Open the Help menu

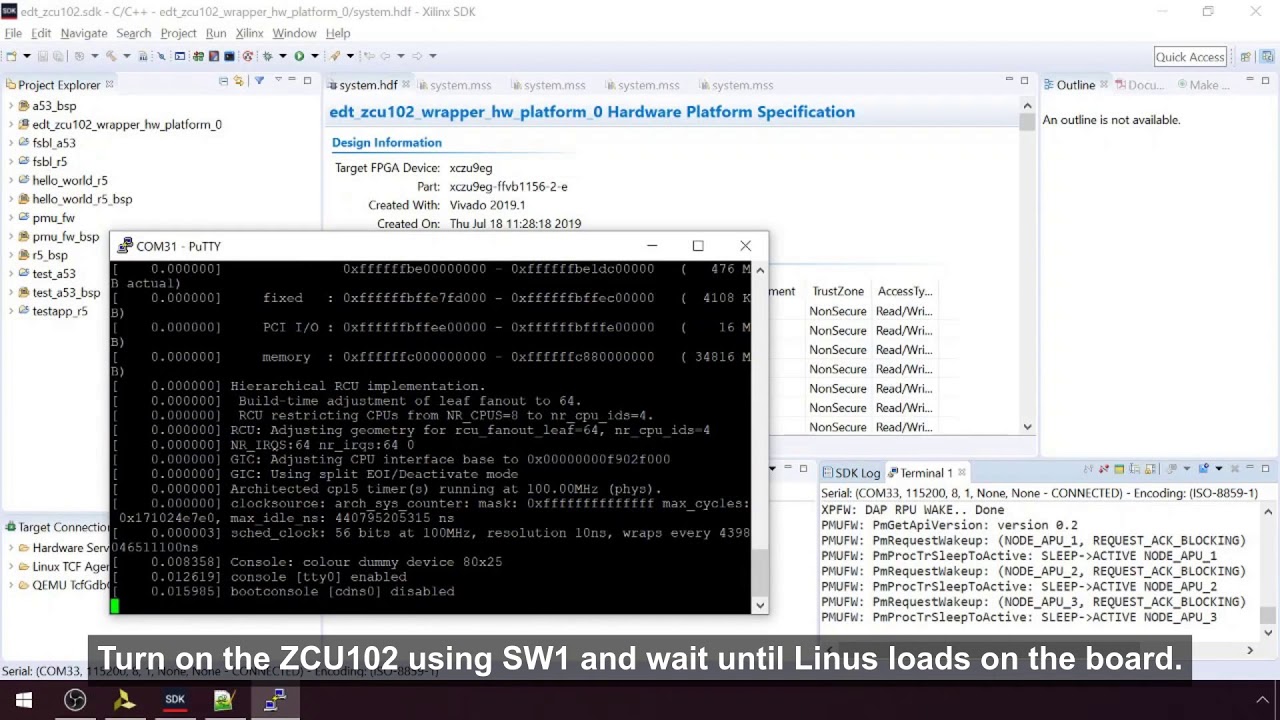point(338,33)
